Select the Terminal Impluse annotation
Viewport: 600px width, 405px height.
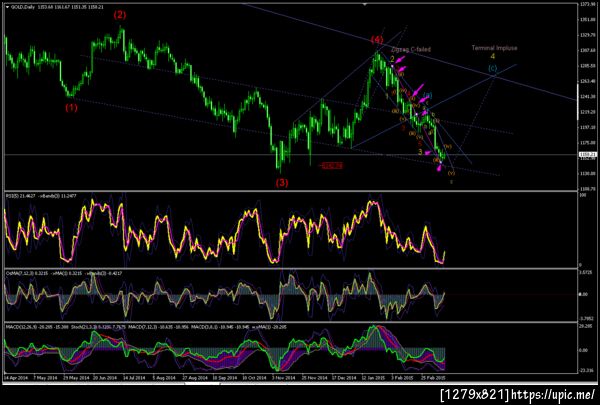click(494, 48)
